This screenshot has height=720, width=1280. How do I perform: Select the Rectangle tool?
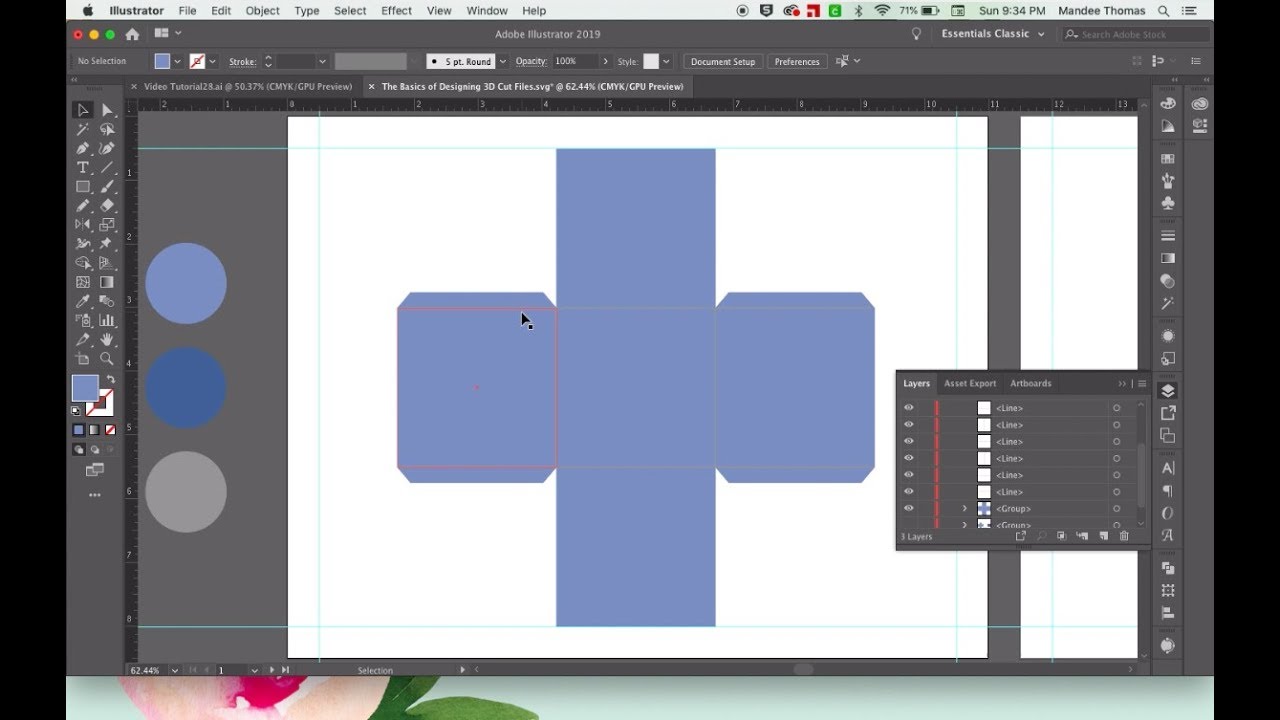tap(83, 186)
